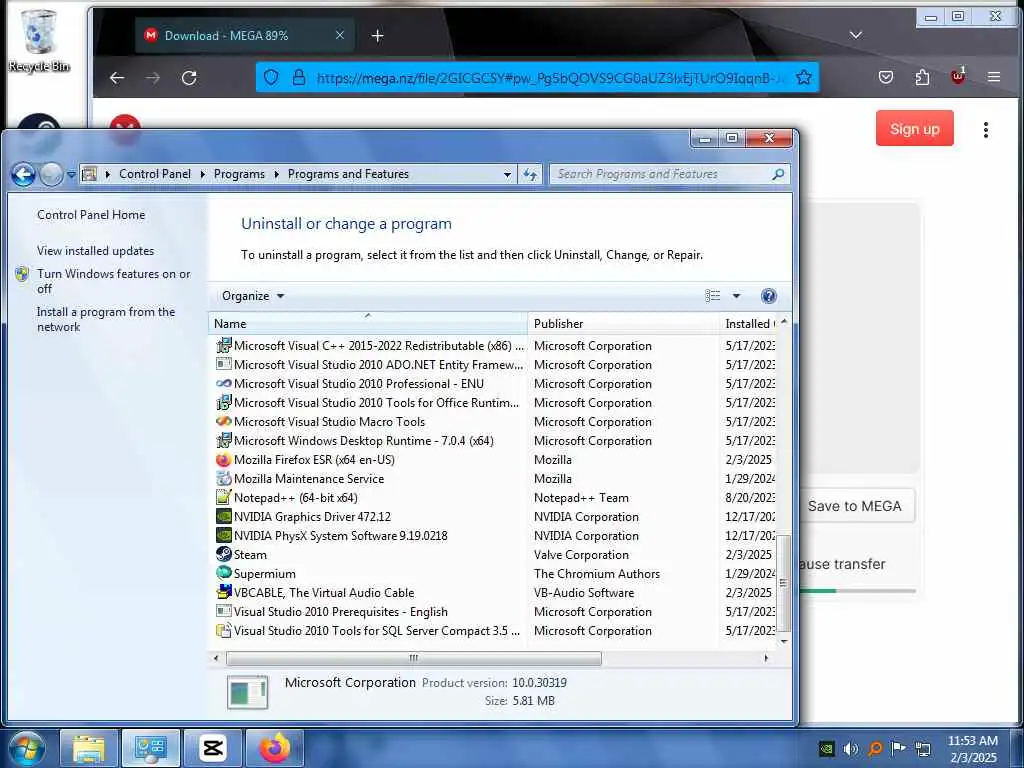Bookmark the MEGA page with star icon

pos(804,78)
